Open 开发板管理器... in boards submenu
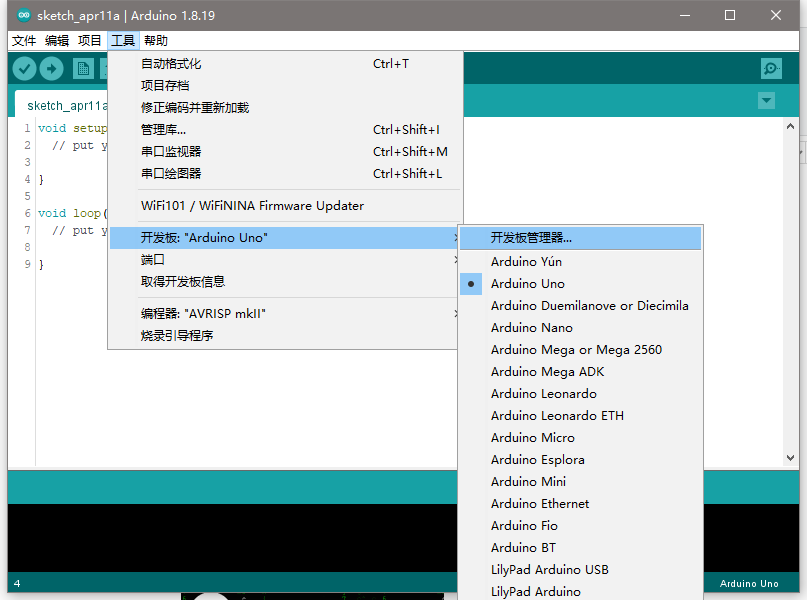 581,238
